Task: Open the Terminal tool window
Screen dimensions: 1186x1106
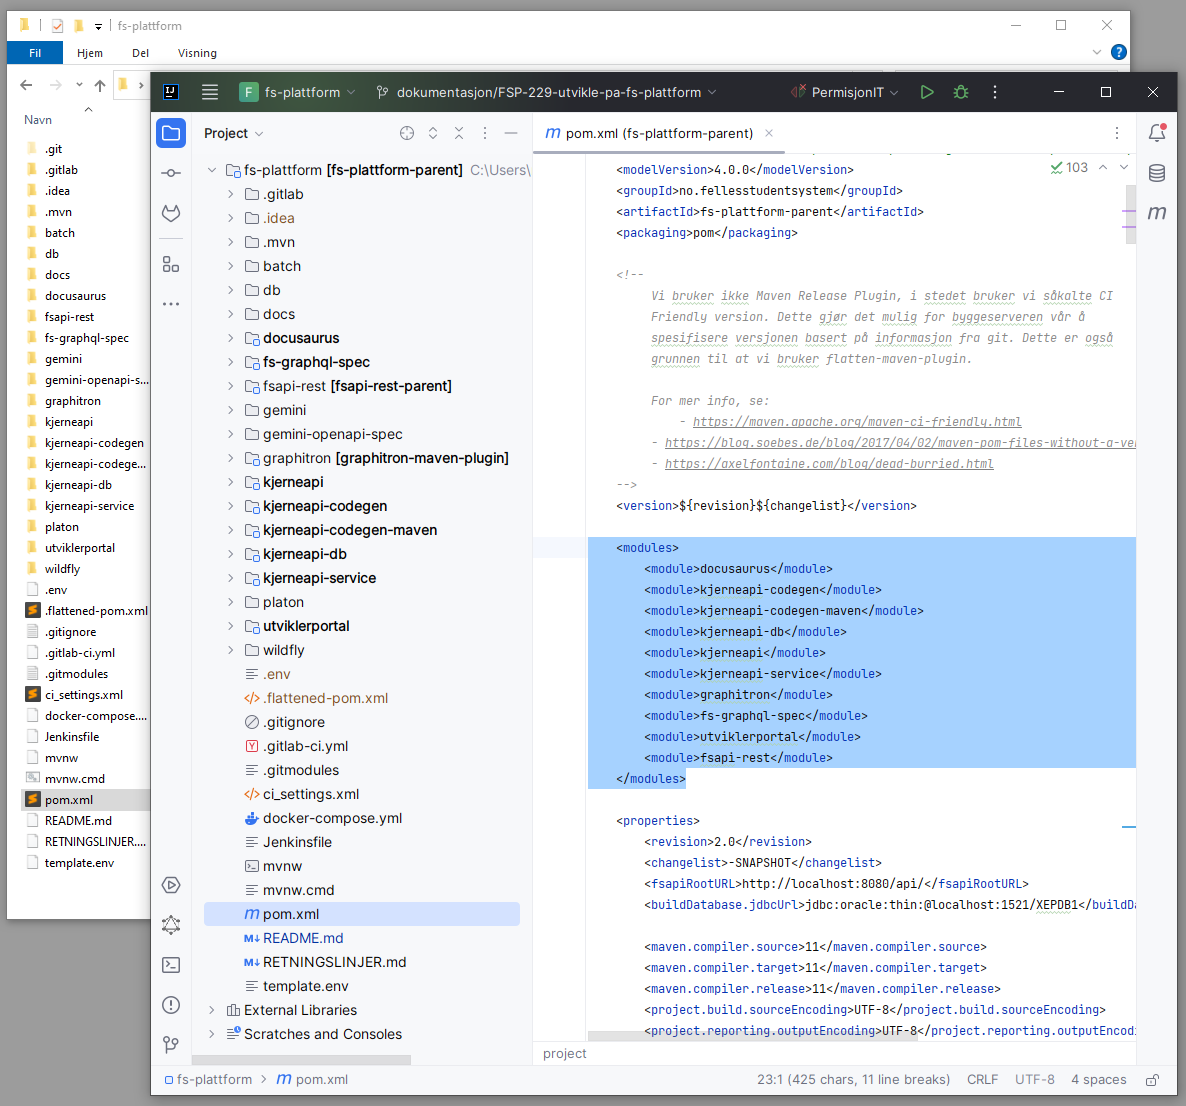Action: 171,964
